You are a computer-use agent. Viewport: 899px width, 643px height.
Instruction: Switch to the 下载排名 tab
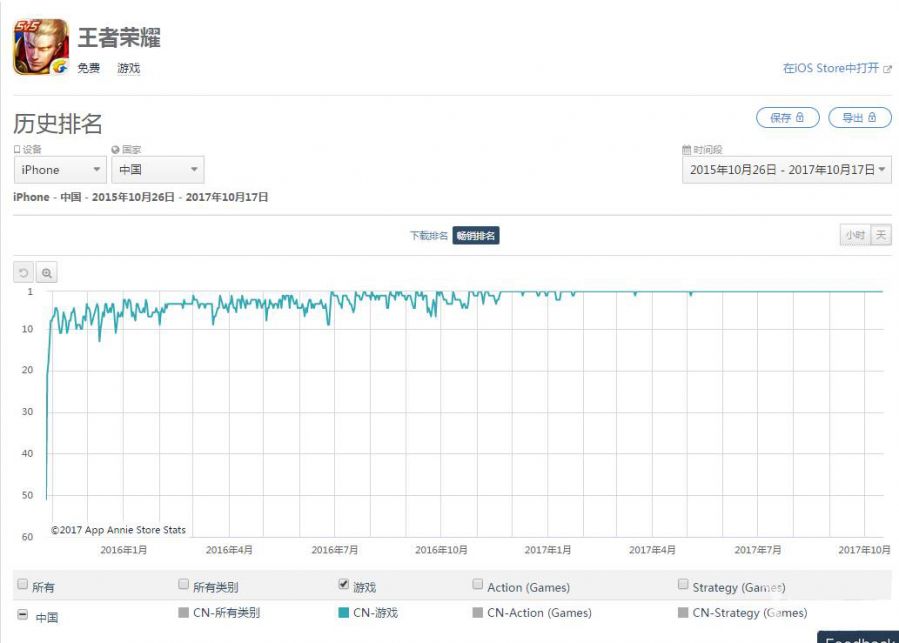click(x=429, y=236)
